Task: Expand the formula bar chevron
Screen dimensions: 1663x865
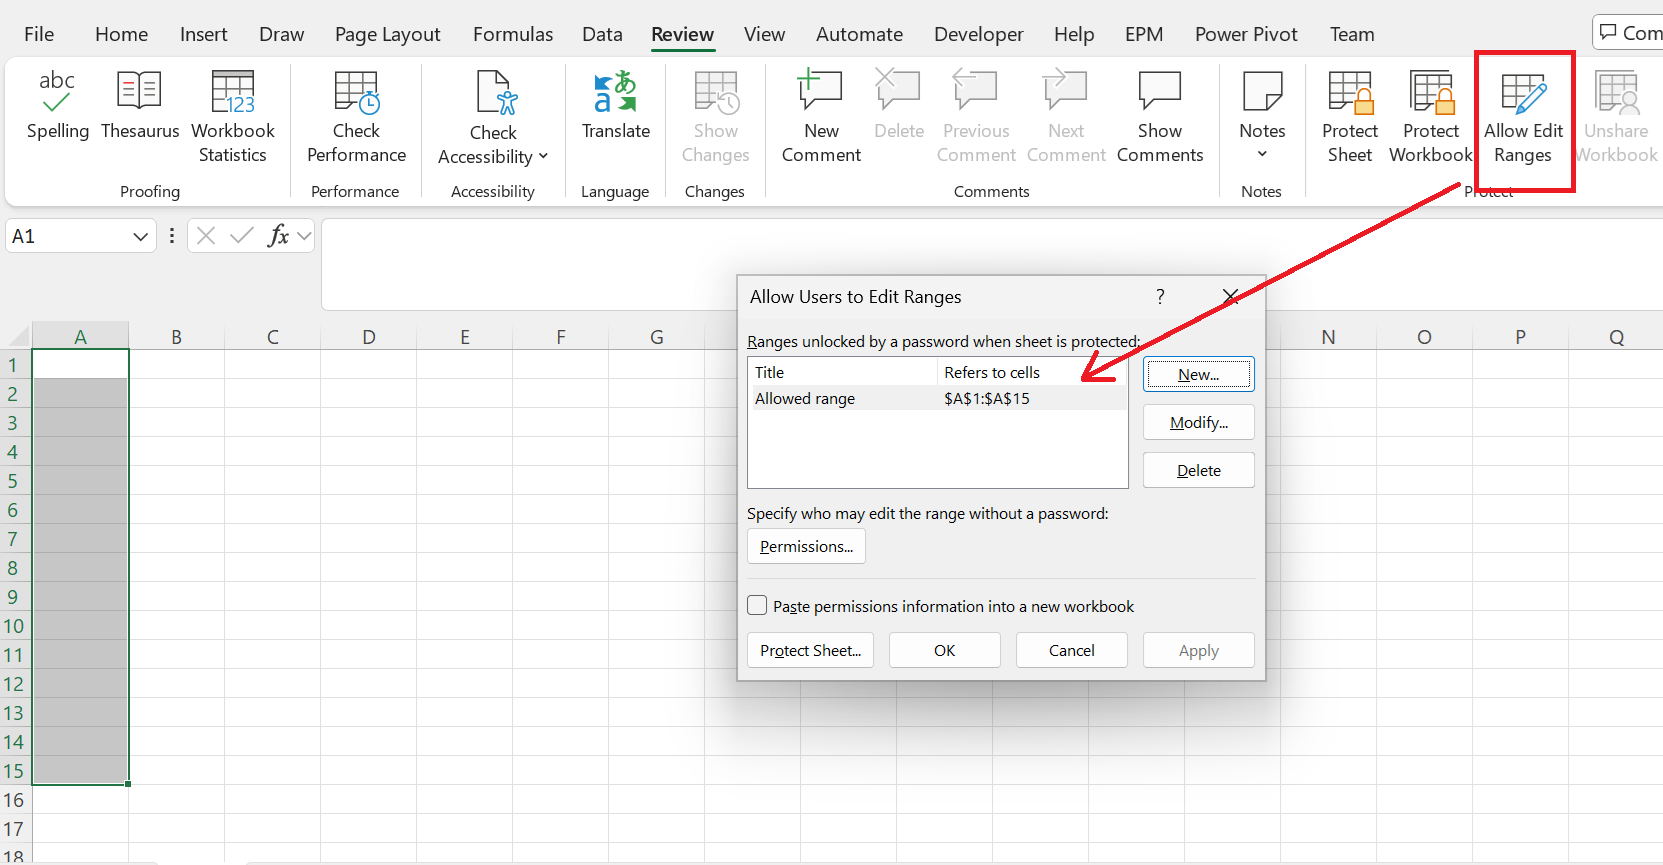Action: 304,236
